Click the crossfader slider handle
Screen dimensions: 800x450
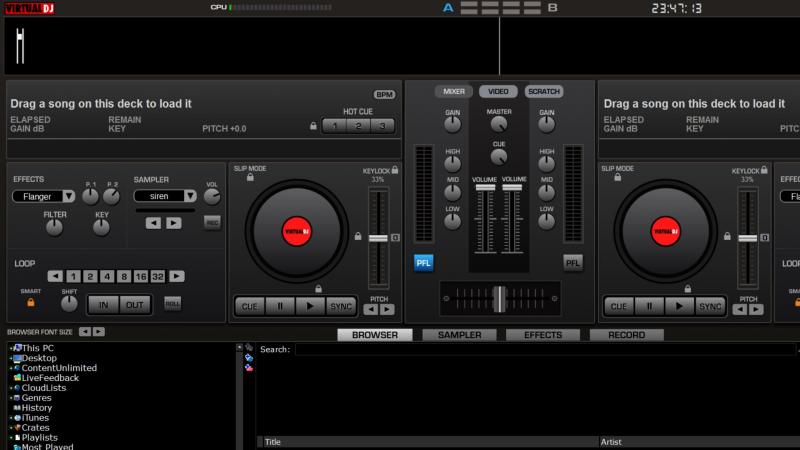click(498, 297)
